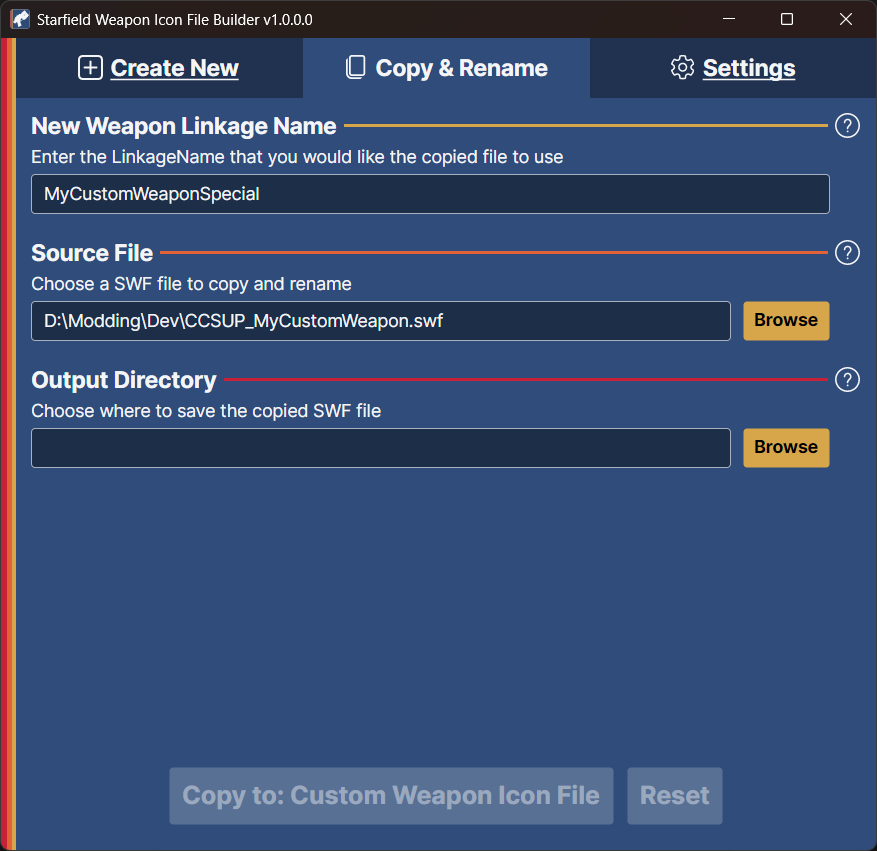Click the window title 'Starfield Weapon Icon File Builder v1.0.0.0'
This screenshot has height=851, width=877.
(175, 20)
